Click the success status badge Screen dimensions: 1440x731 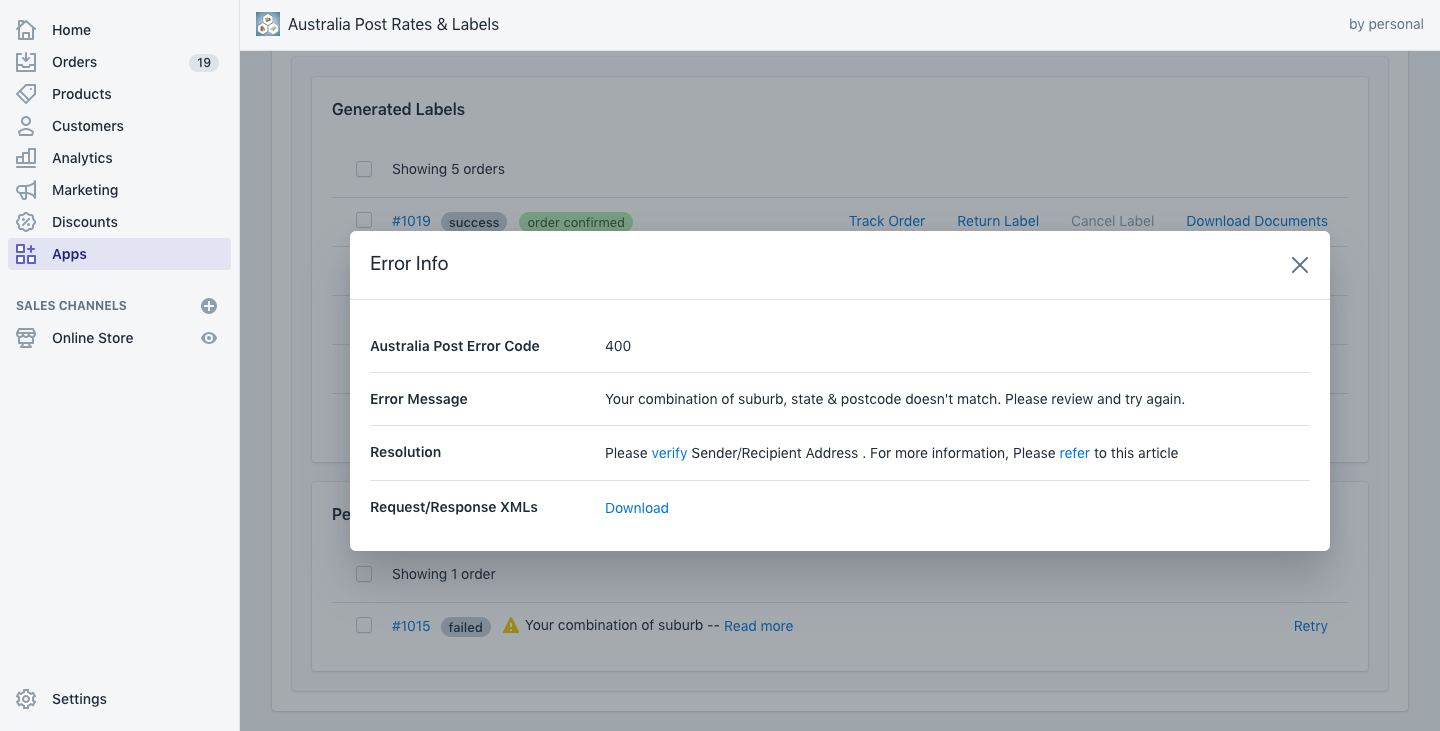(x=474, y=222)
